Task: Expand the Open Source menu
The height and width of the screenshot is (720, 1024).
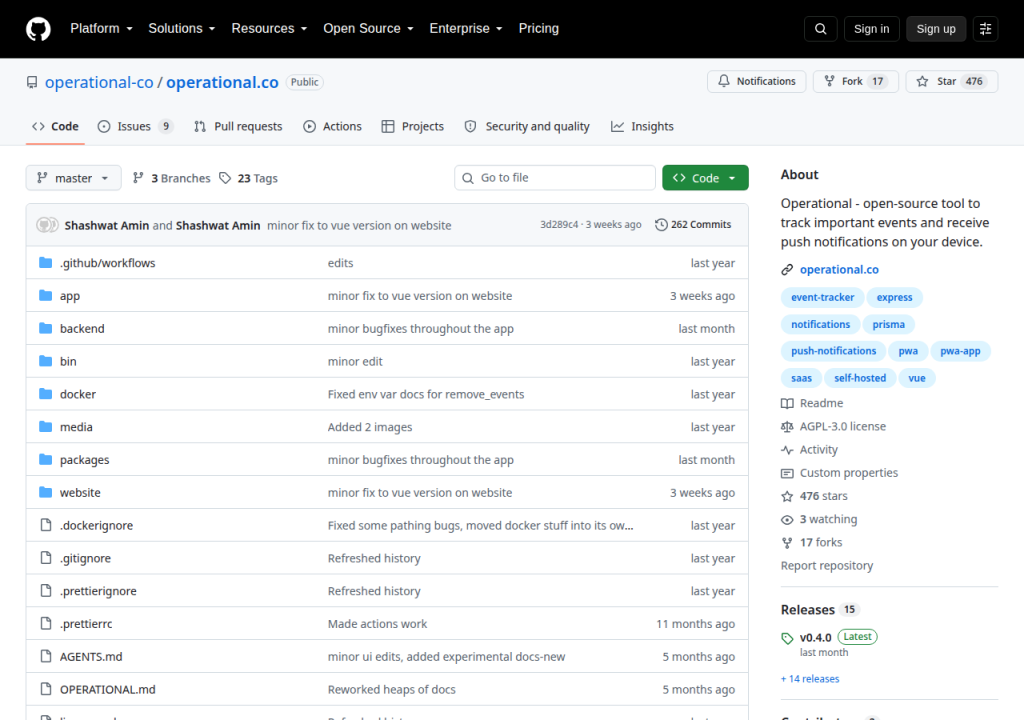Action: pos(368,29)
